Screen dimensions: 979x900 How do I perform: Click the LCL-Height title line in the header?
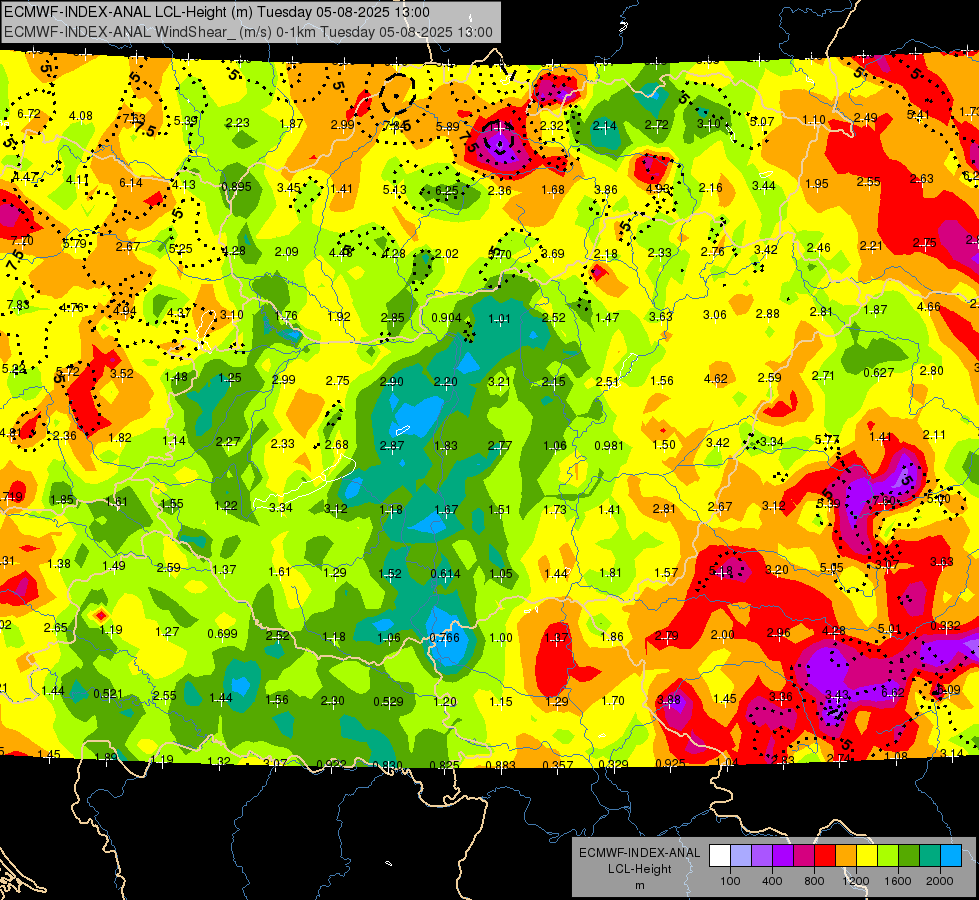pos(217,12)
